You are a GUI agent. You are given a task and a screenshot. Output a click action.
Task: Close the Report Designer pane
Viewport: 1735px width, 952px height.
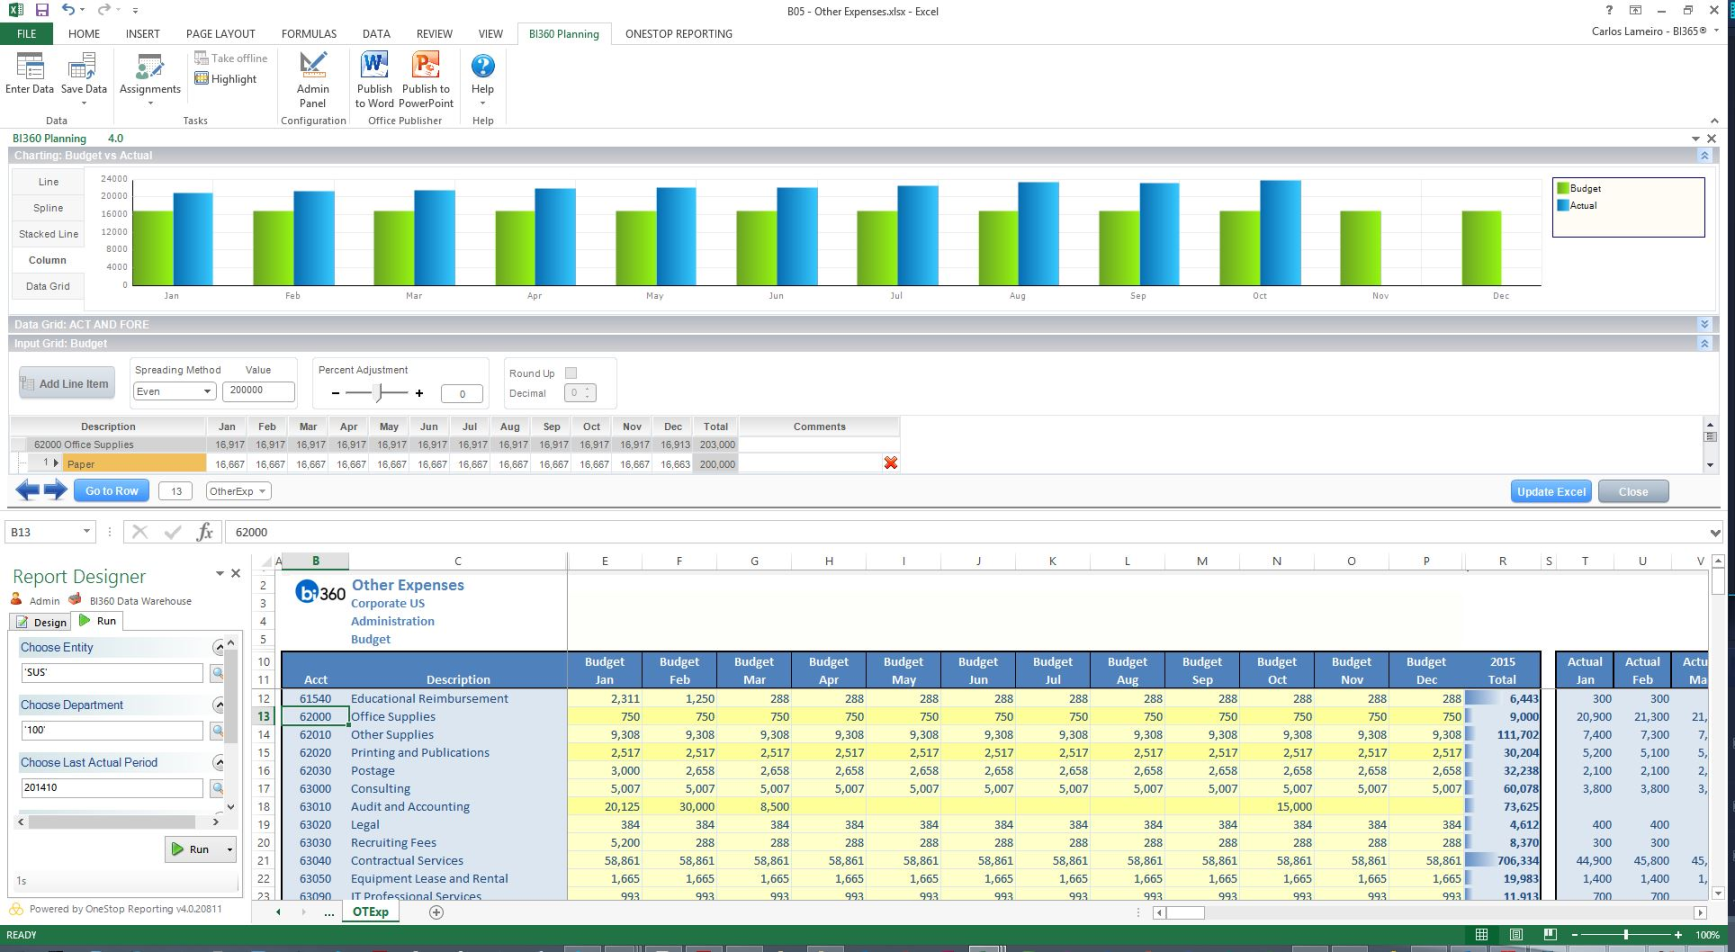(x=236, y=573)
